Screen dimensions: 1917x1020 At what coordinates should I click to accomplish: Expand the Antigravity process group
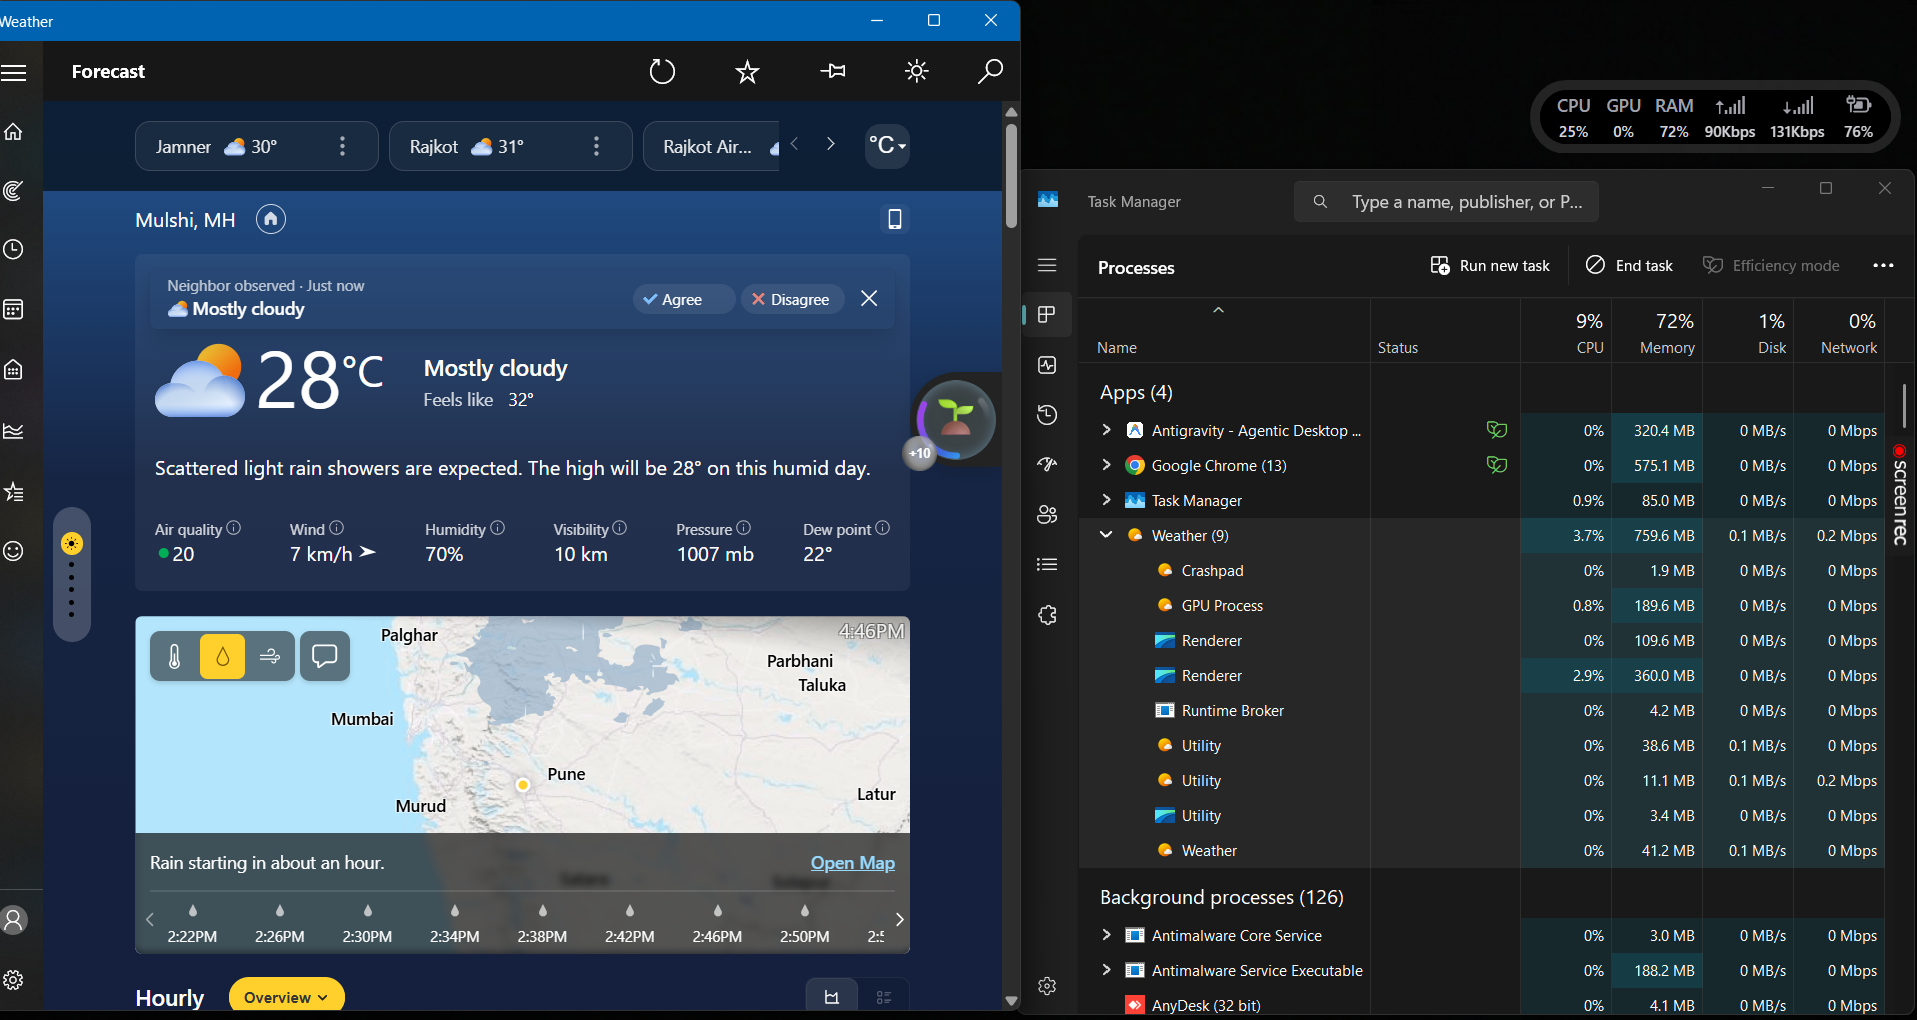point(1106,430)
